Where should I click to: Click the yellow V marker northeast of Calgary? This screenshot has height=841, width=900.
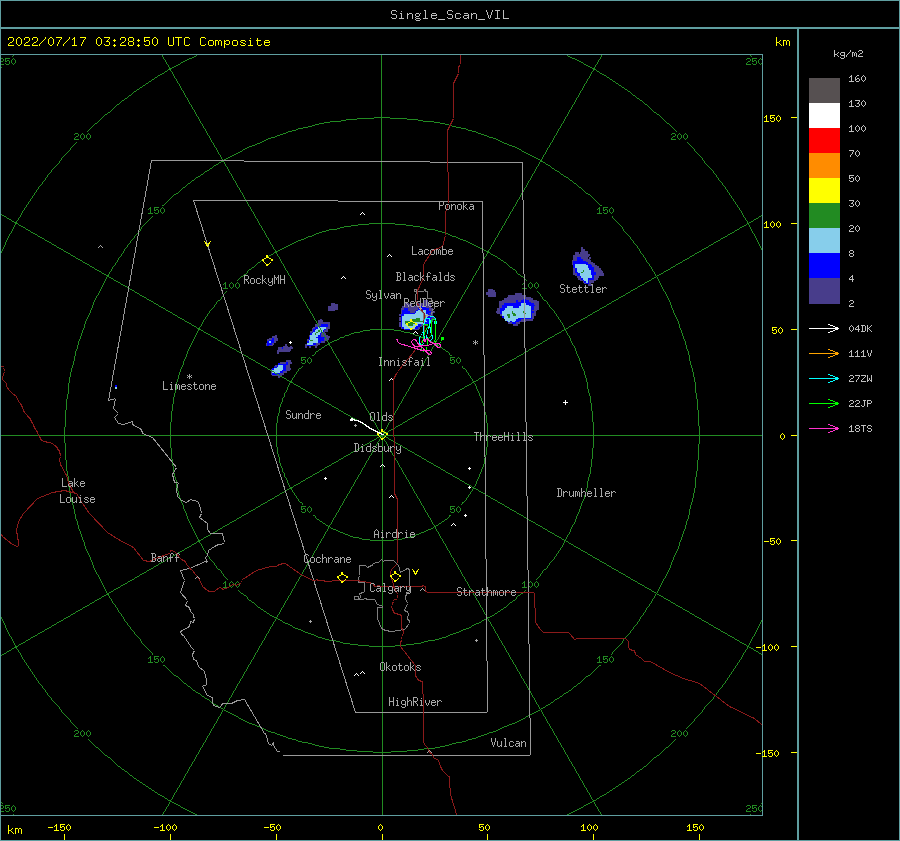416,572
